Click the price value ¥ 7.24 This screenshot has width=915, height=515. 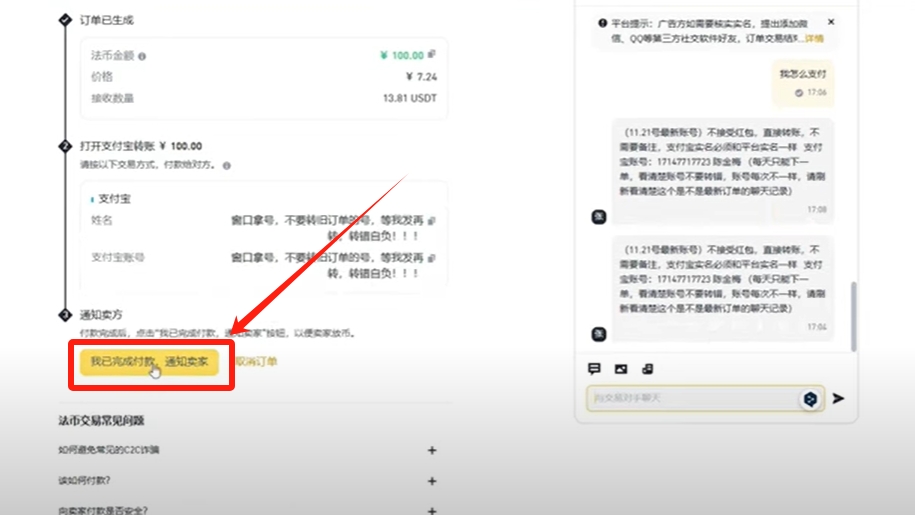point(421,77)
